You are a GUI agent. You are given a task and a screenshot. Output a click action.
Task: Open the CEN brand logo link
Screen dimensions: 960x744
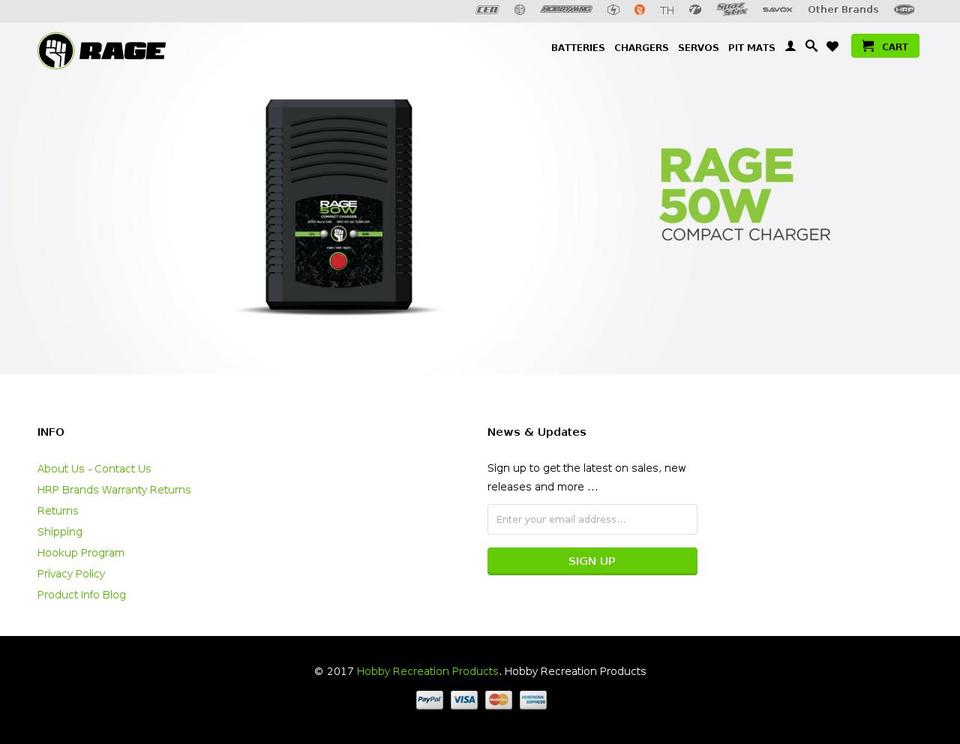[x=487, y=10]
